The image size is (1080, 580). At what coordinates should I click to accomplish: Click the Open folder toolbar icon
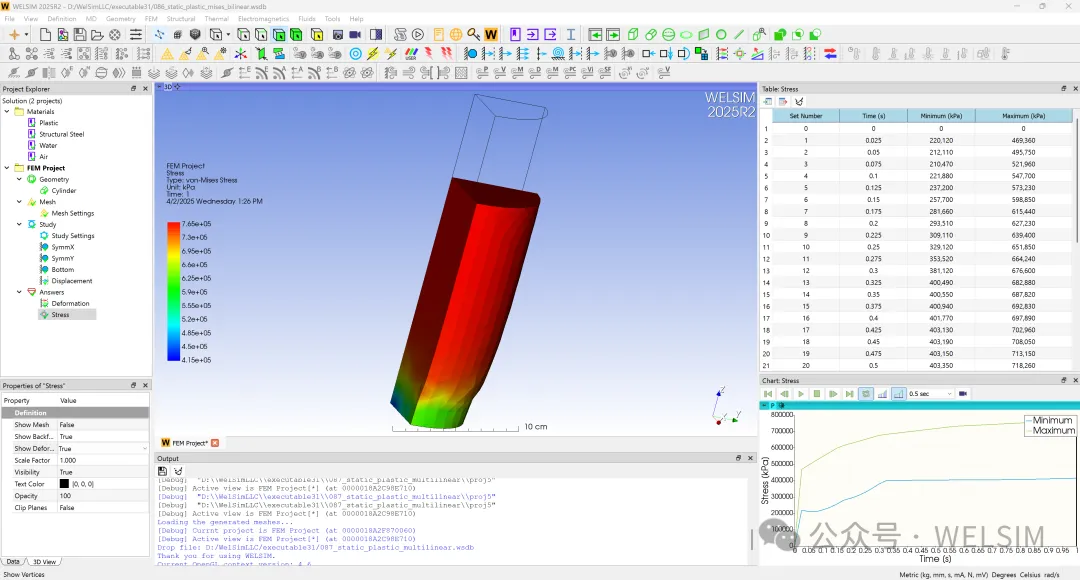(x=97, y=34)
